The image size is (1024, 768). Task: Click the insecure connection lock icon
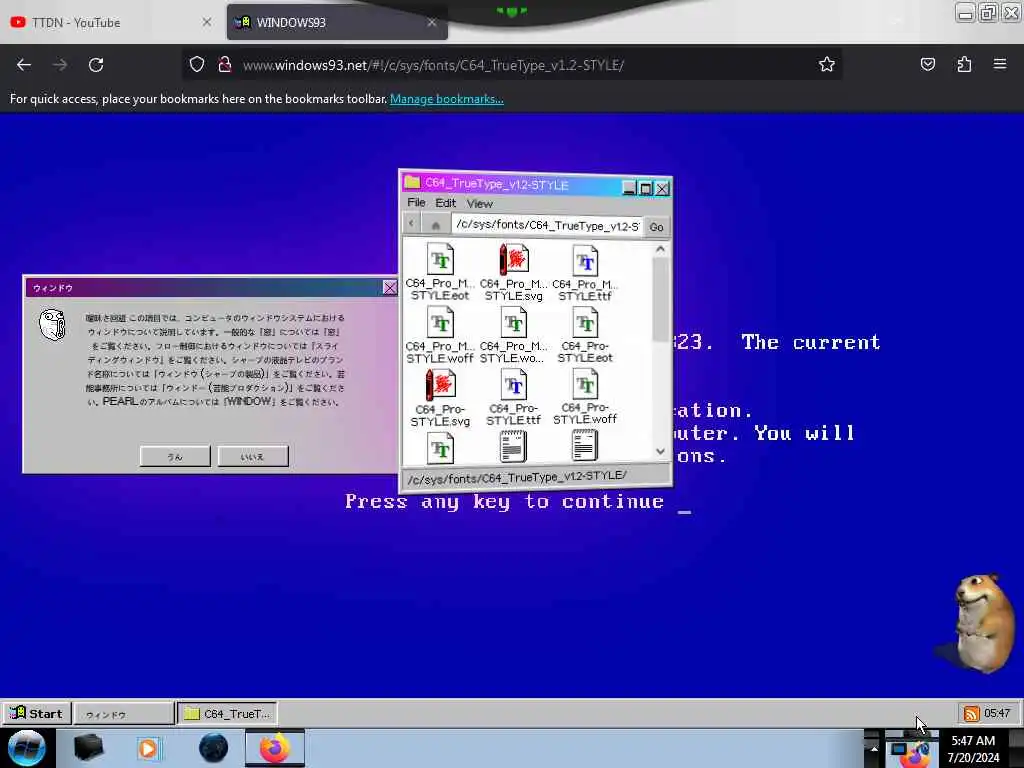click(225, 65)
